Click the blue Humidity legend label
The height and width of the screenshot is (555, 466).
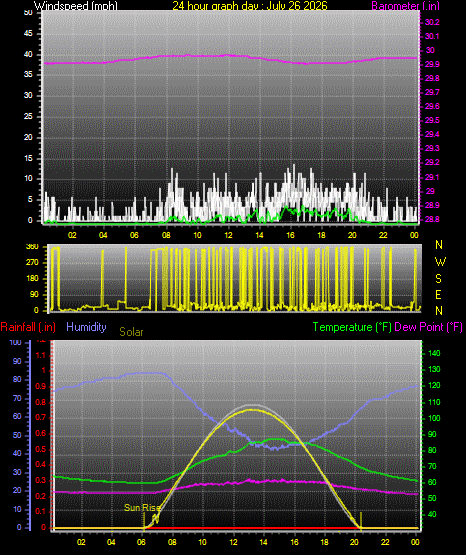tap(86, 327)
